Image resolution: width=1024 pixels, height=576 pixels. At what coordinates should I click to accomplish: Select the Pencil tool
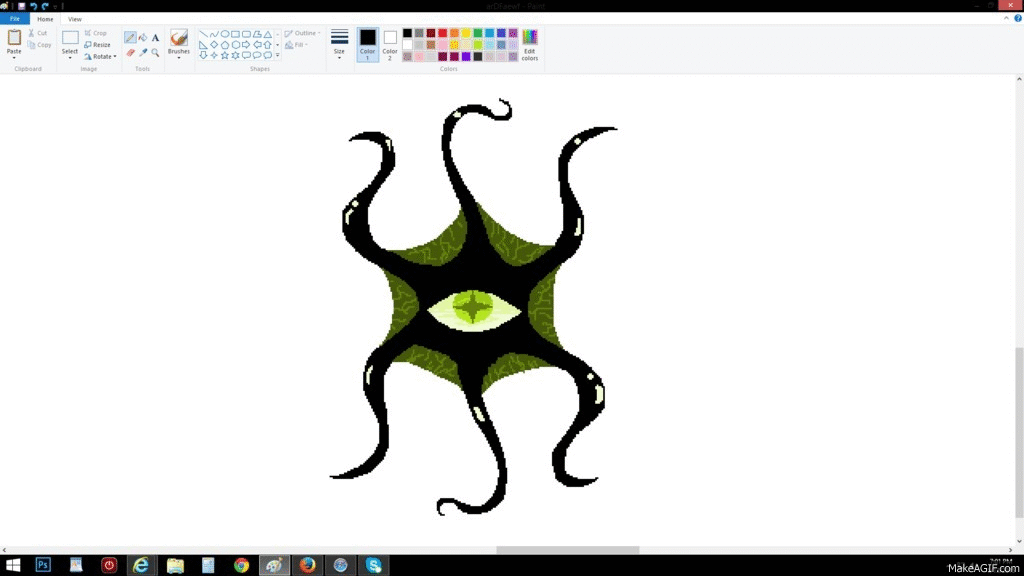(x=130, y=38)
